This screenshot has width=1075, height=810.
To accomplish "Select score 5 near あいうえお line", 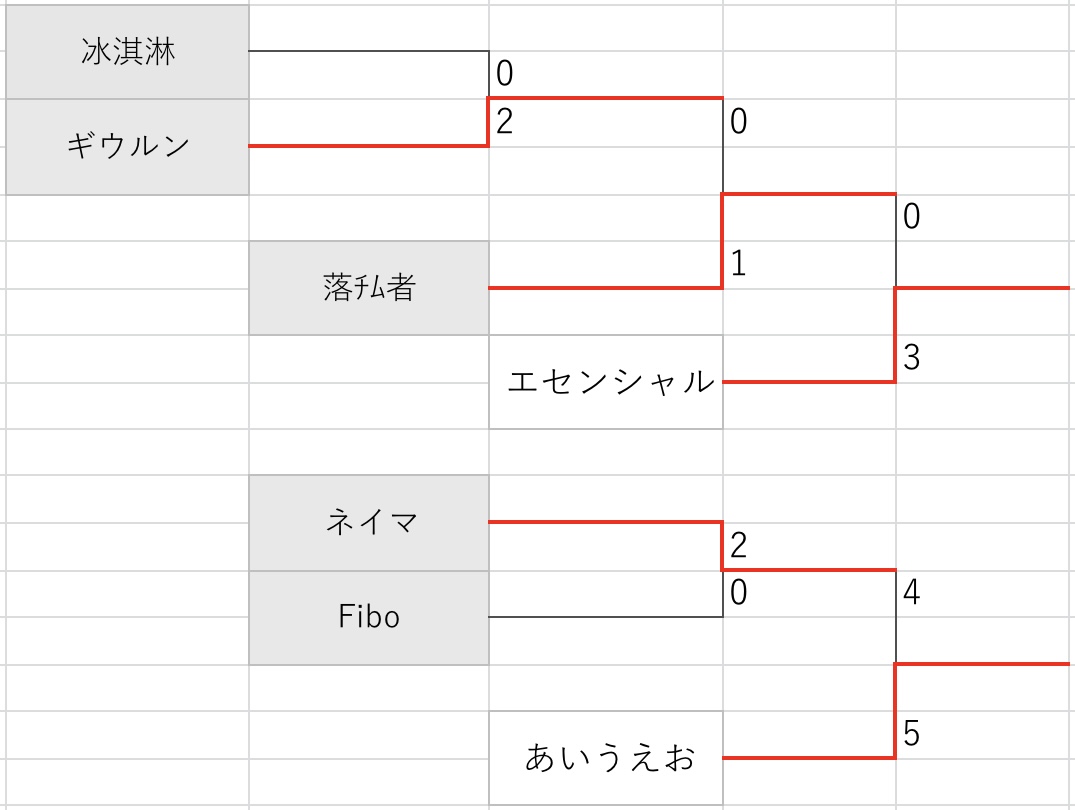I will pyautogui.click(x=911, y=734).
